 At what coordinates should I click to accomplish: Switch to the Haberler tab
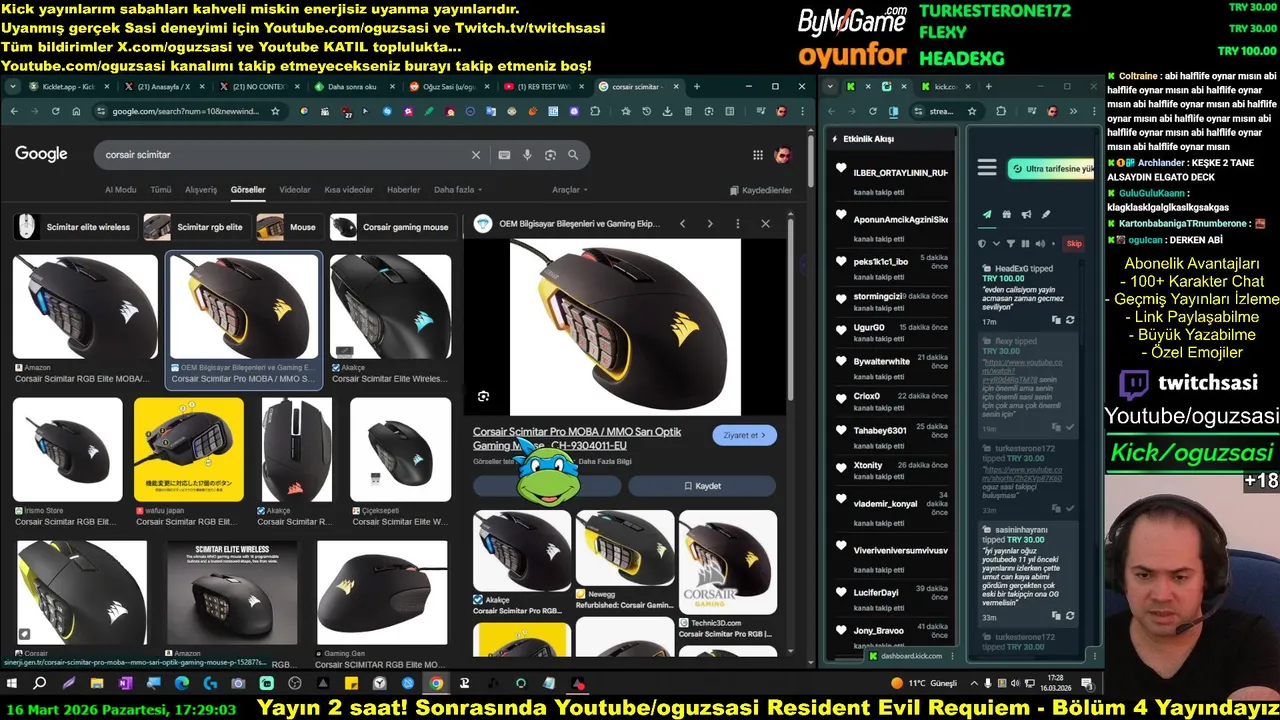click(404, 190)
